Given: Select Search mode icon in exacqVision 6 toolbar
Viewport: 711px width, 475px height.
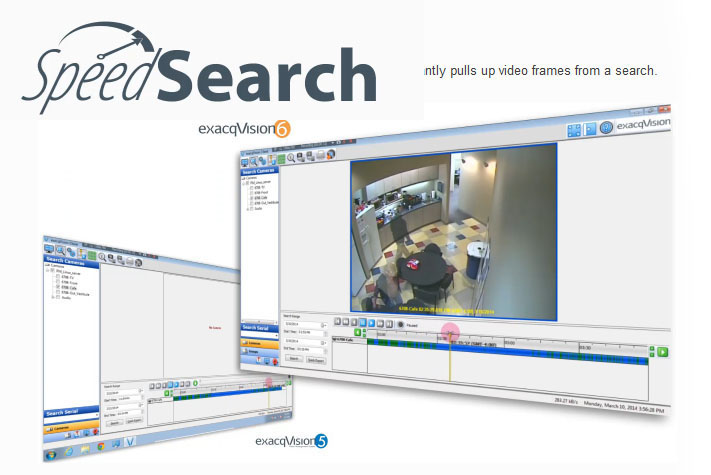Looking at the screenshot, I should (x=253, y=161).
